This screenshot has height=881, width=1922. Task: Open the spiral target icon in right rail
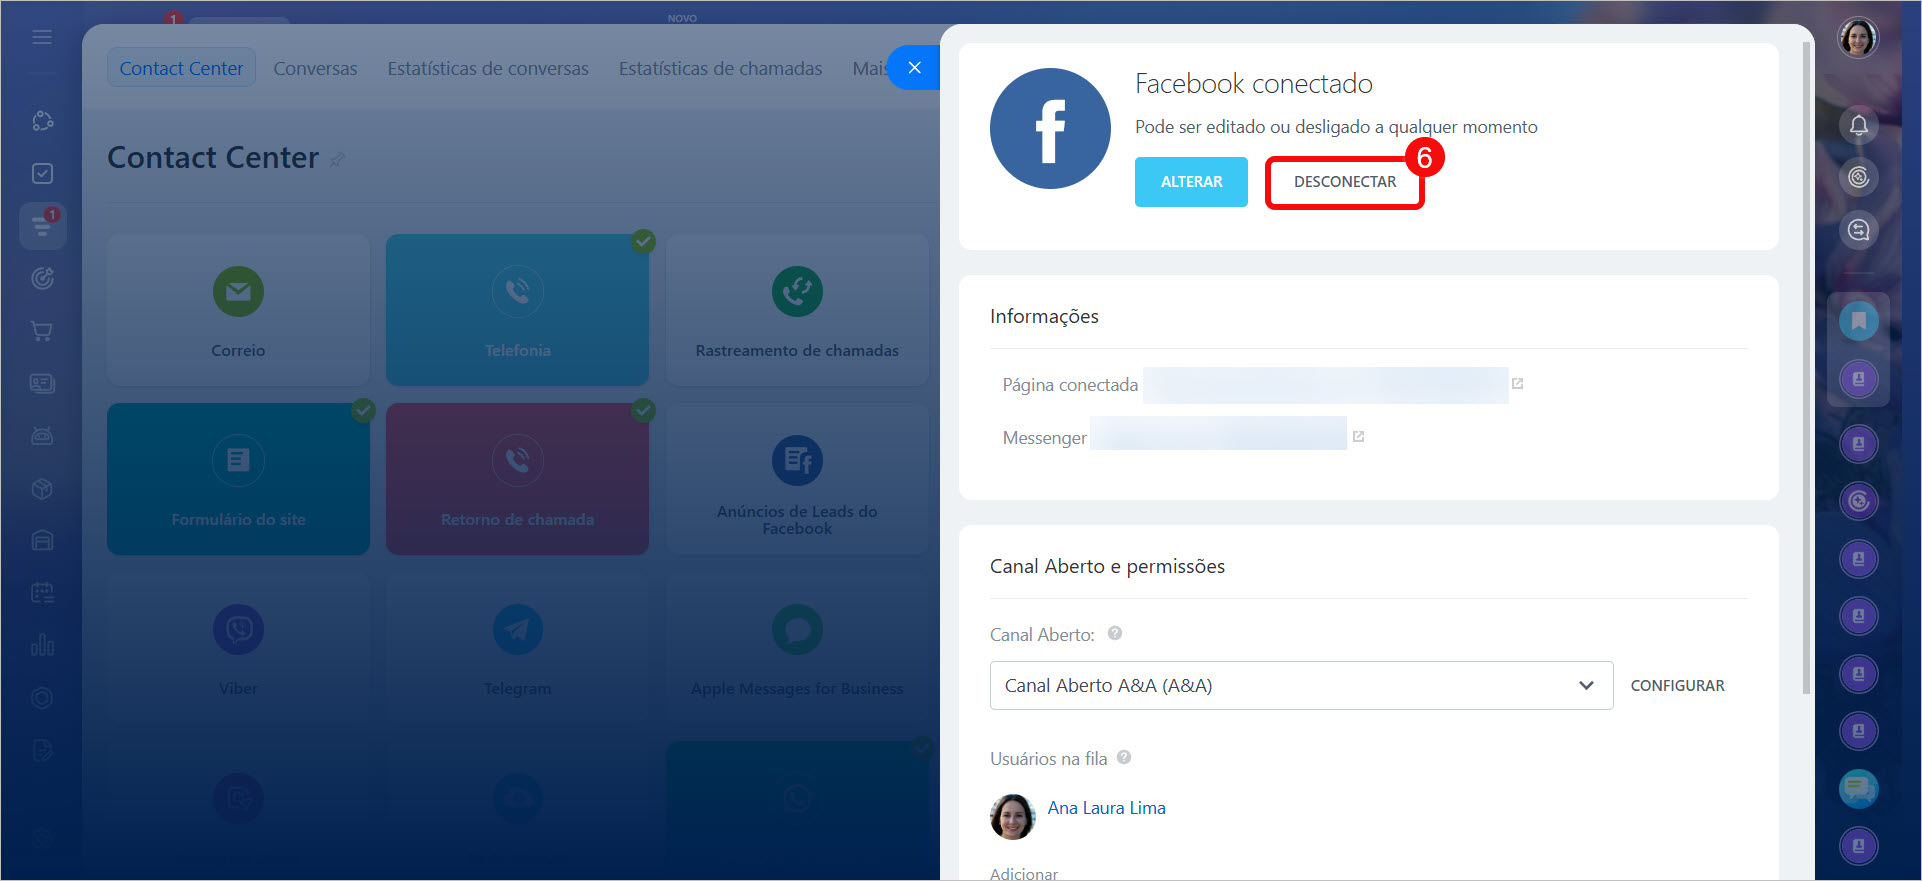pos(1858,178)
